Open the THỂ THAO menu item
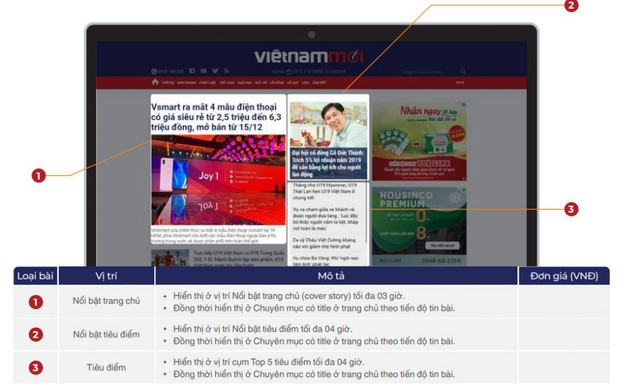 click(x=227, y=82)
